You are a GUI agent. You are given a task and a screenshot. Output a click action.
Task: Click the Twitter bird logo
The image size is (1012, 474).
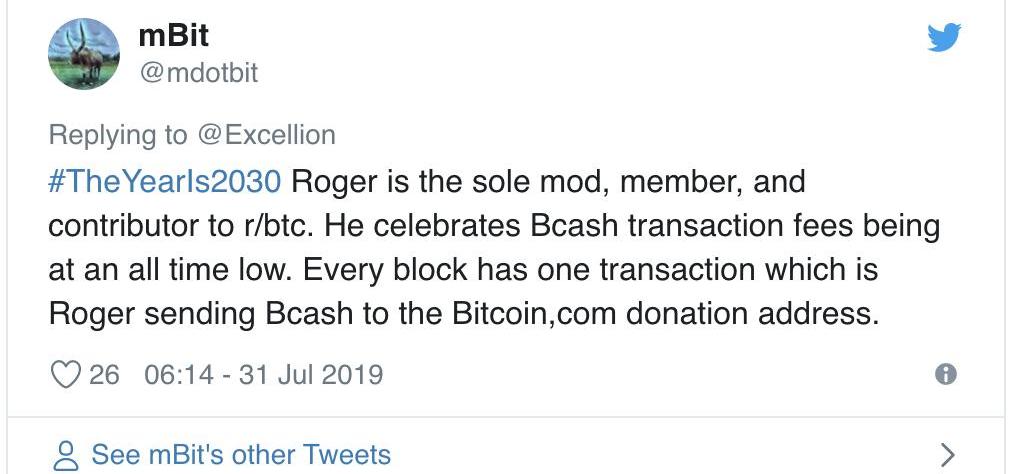point(943,38)
